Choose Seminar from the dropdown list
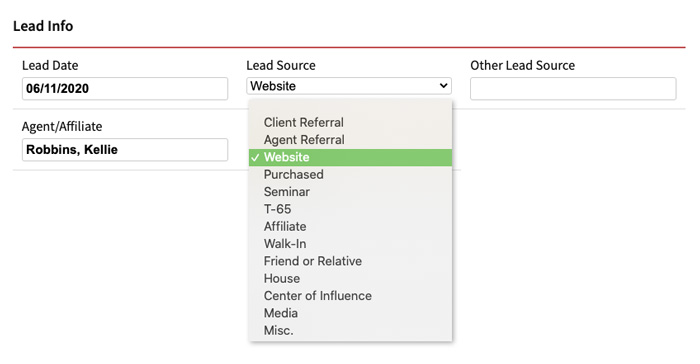 tap(350, 192)
